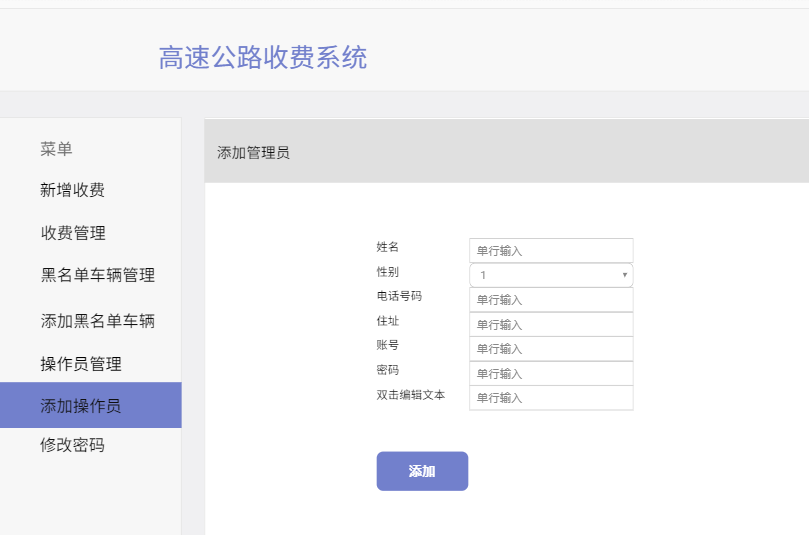Click the 菜单 sidebar heading

pos(56,149)
